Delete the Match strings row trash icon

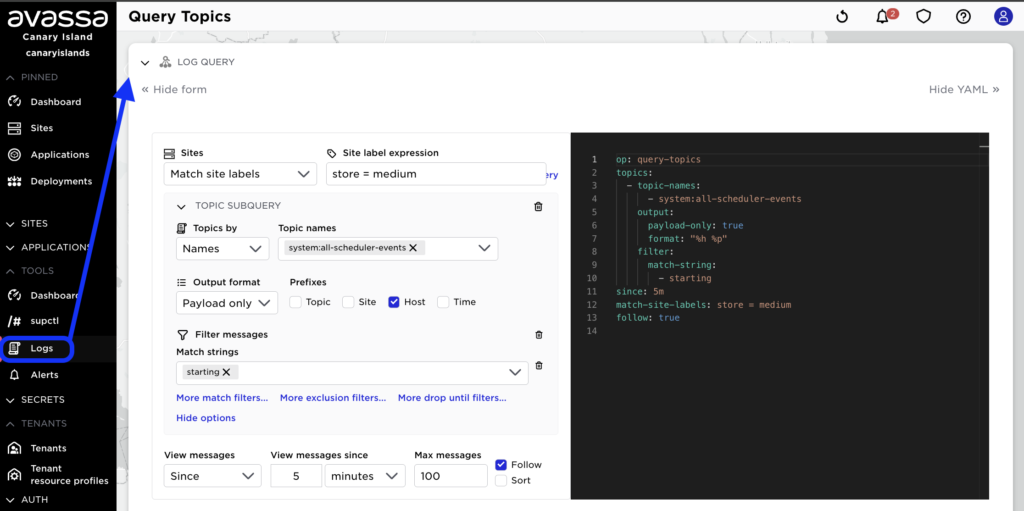pyautogui.click(x=539, y=366)
